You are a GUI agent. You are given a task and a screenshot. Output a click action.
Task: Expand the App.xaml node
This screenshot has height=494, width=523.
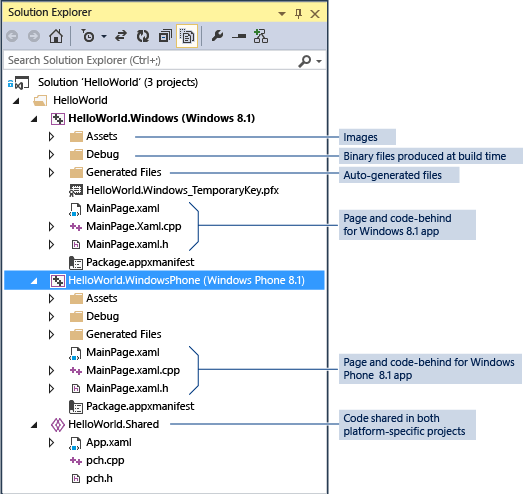(x=51, y=443)
